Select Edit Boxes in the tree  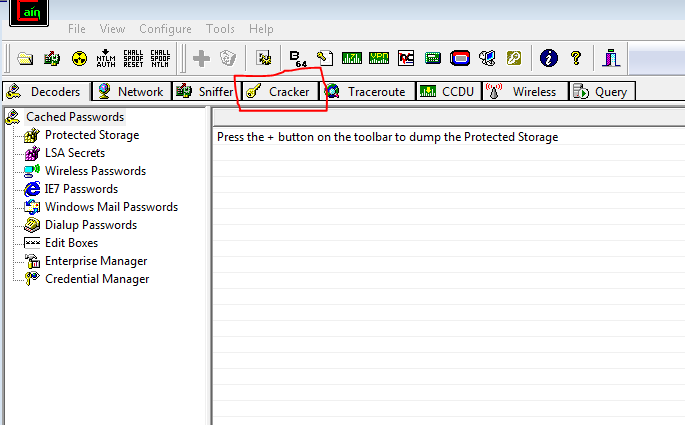pyautogui.click(x=71, y=243)
